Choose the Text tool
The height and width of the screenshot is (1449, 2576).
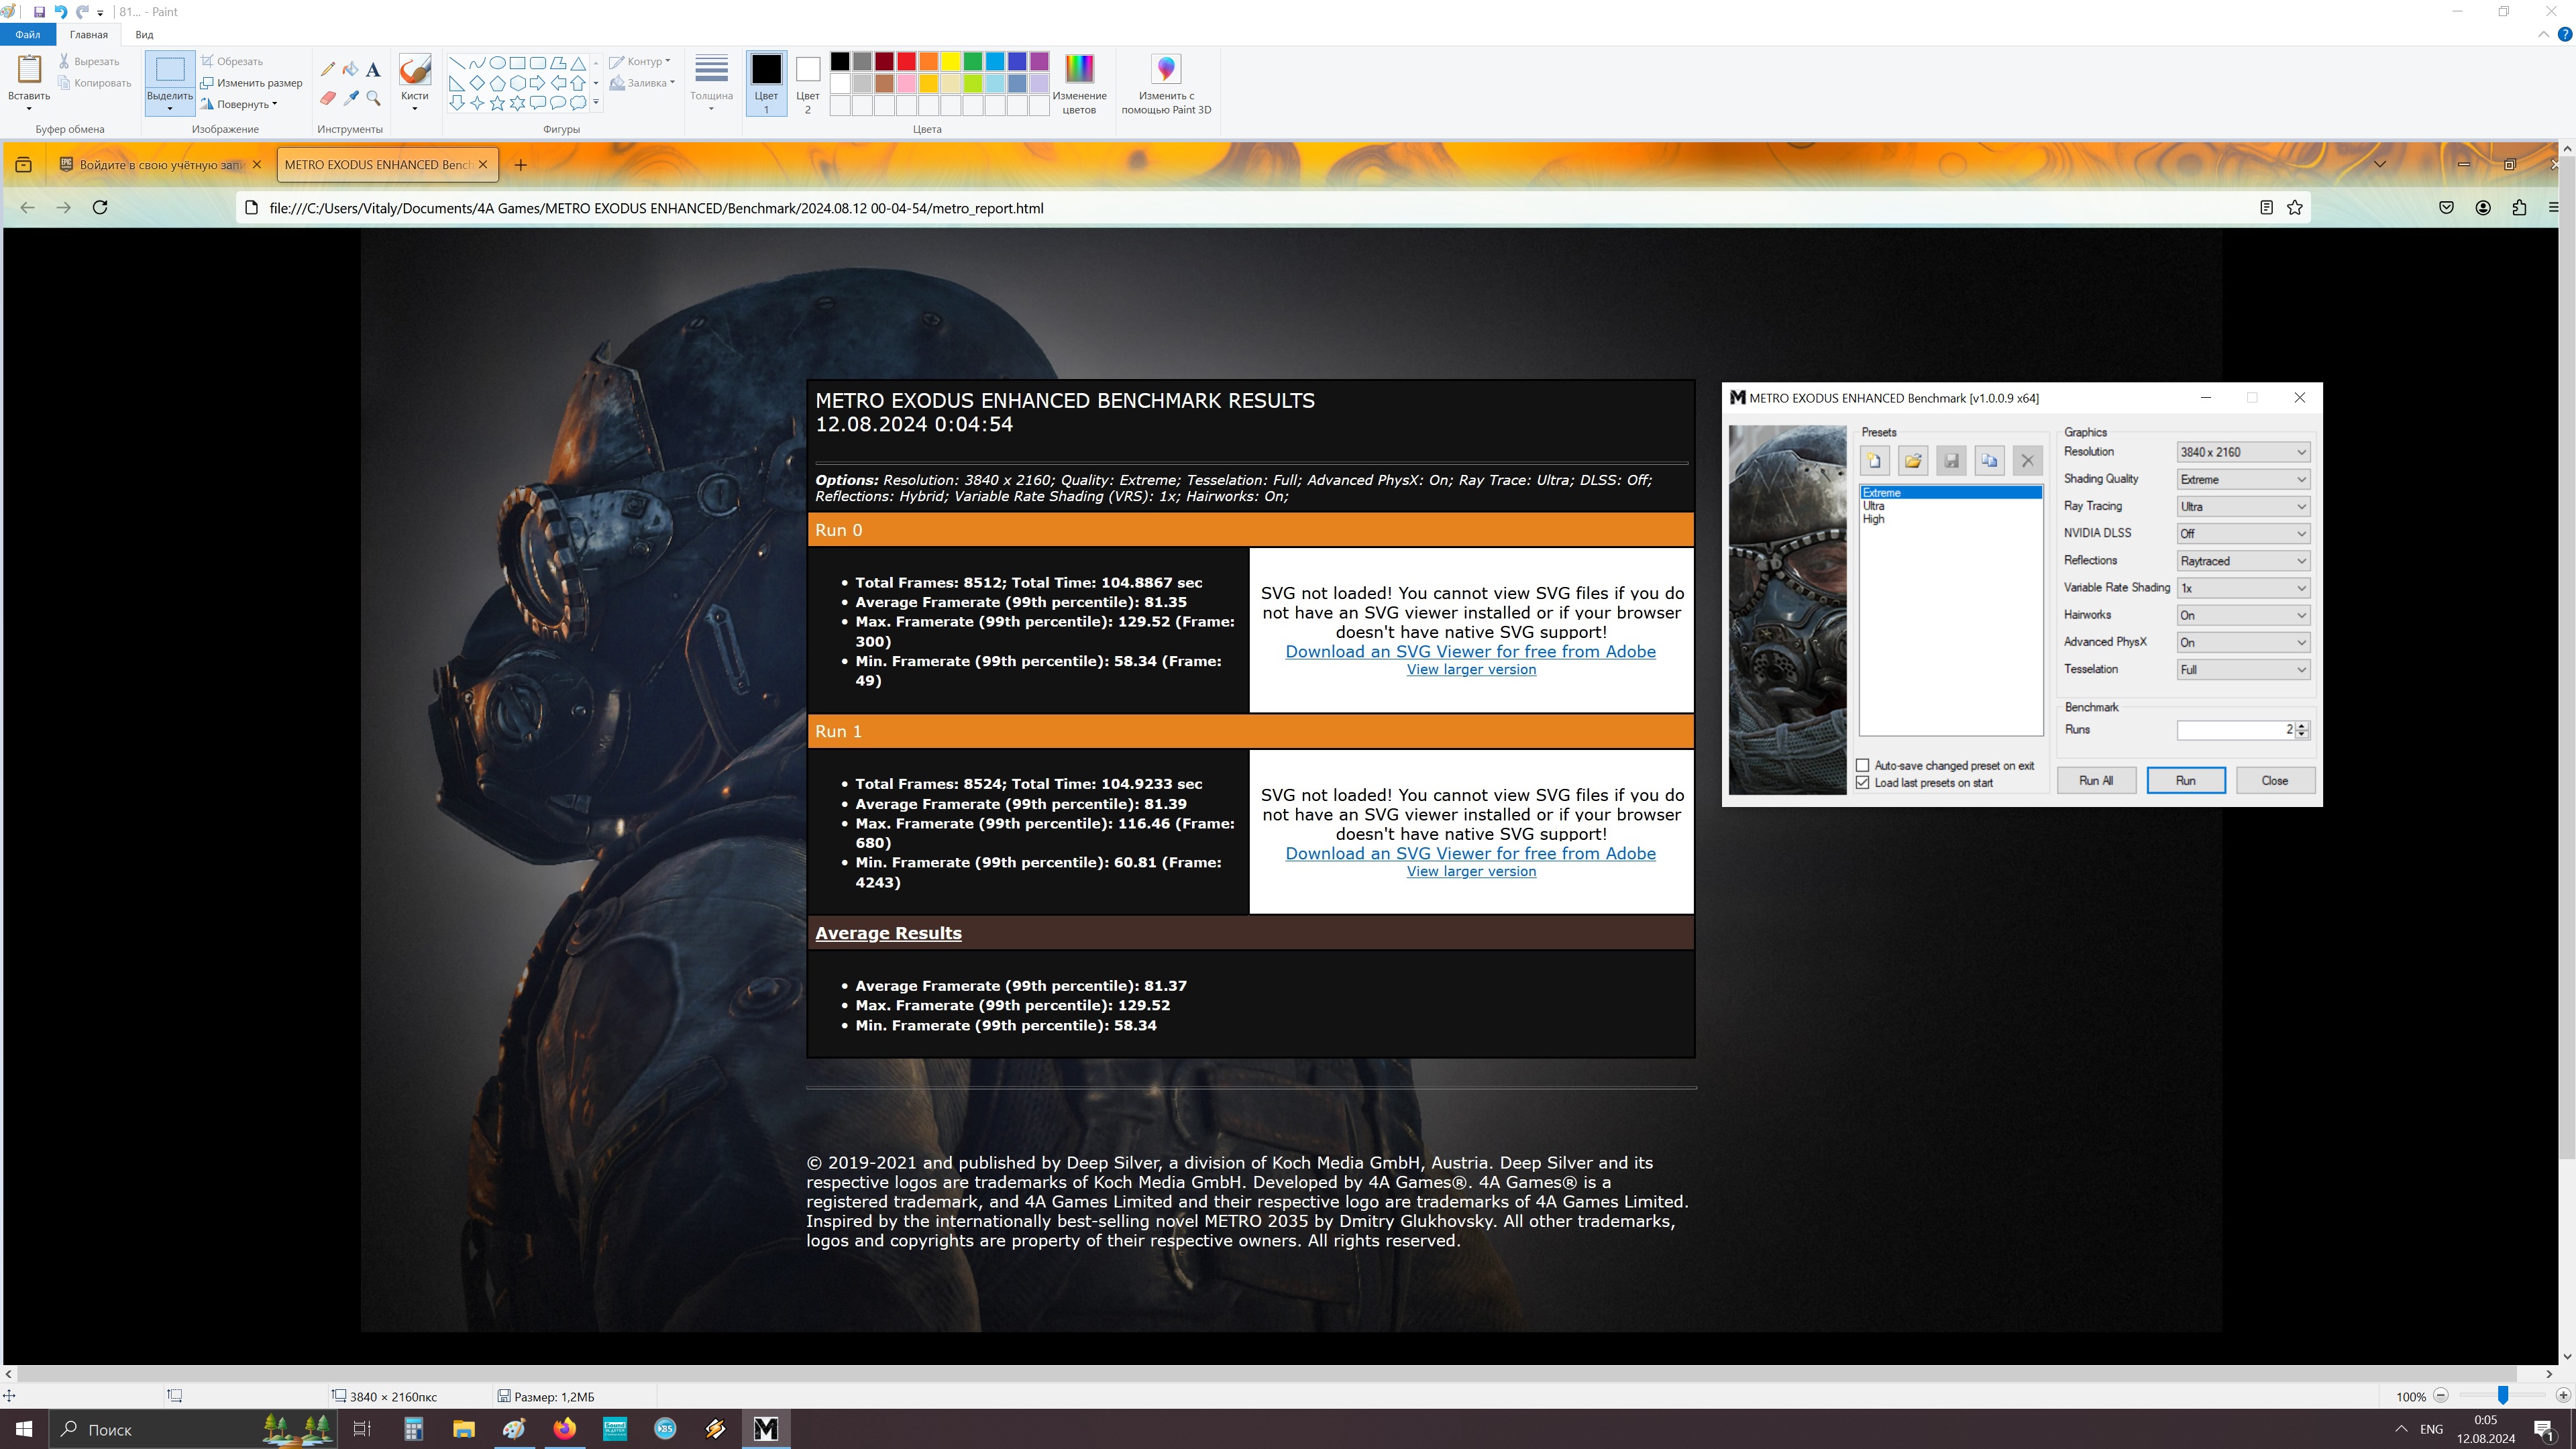pos(373,69)
